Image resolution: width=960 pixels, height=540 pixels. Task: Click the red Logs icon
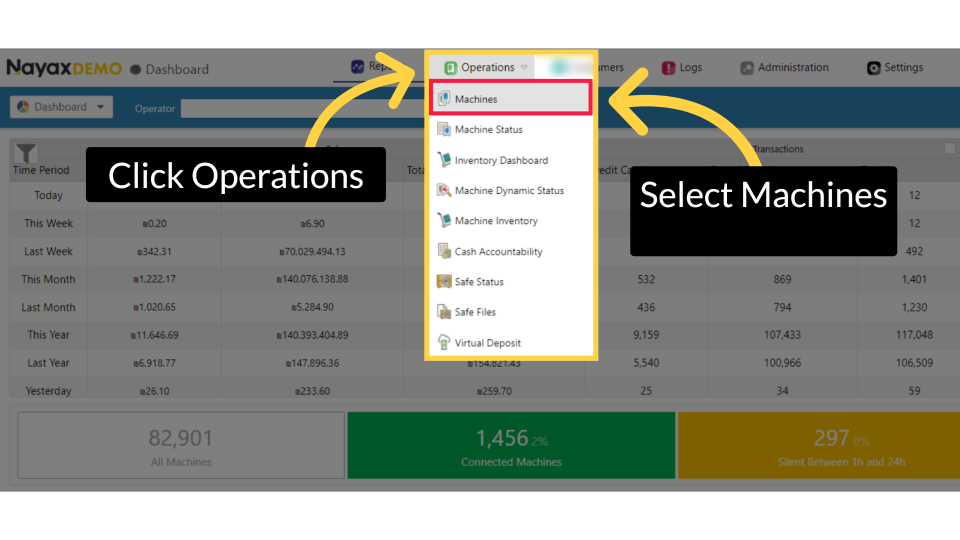[x=668, y=68]
